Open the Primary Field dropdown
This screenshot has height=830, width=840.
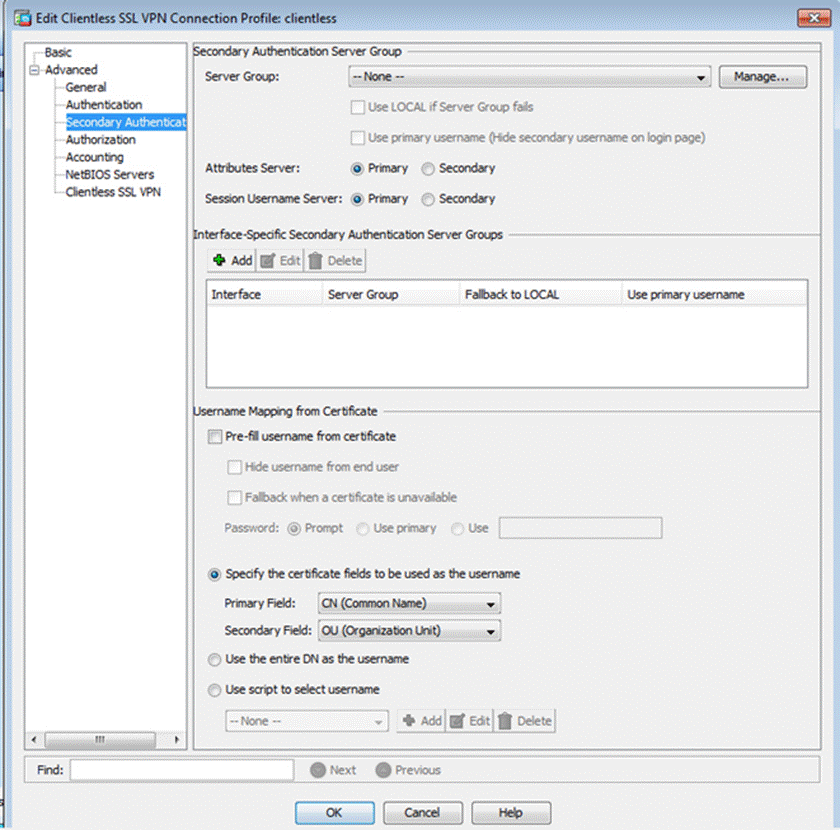click(490, 604)
